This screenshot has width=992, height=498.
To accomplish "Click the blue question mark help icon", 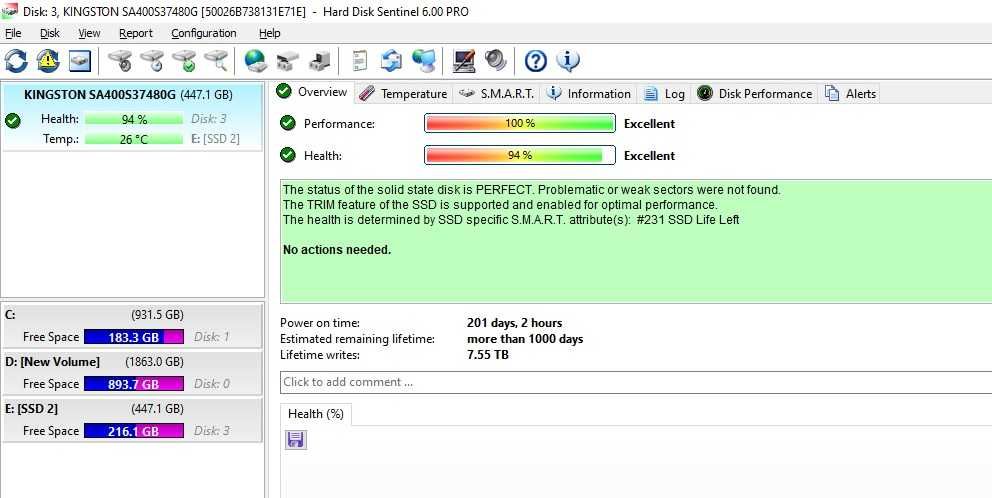I will coord(536,61).
